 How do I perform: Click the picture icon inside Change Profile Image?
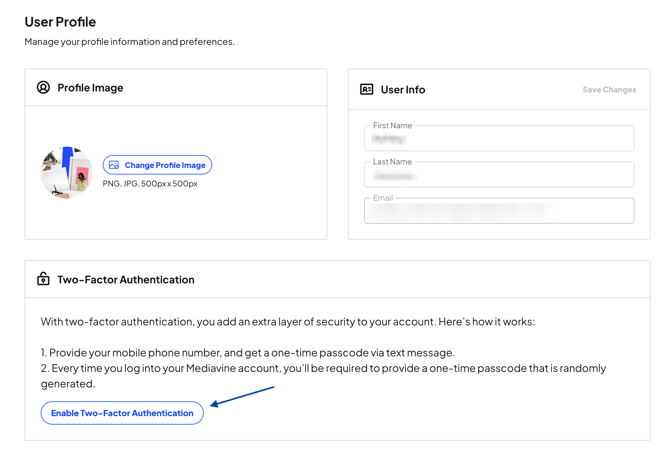tap(114, 165)
